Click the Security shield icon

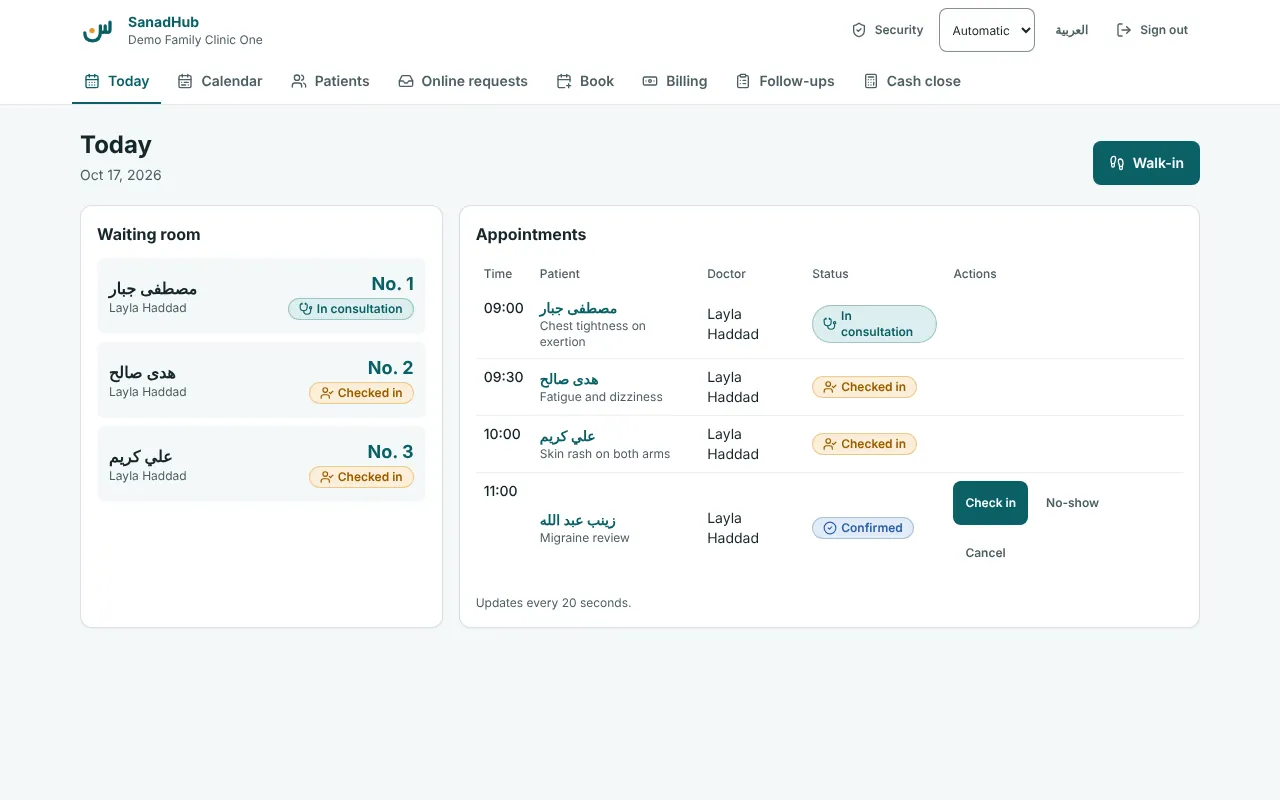pyautogui.click(x=859, y=30)
